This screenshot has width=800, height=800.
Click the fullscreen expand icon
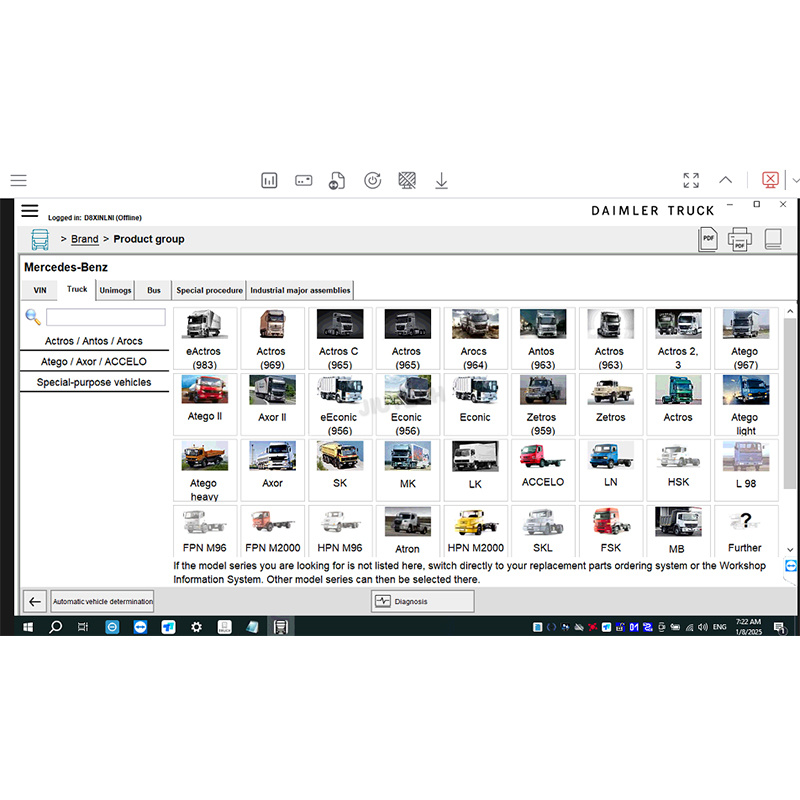coord(691,180)
